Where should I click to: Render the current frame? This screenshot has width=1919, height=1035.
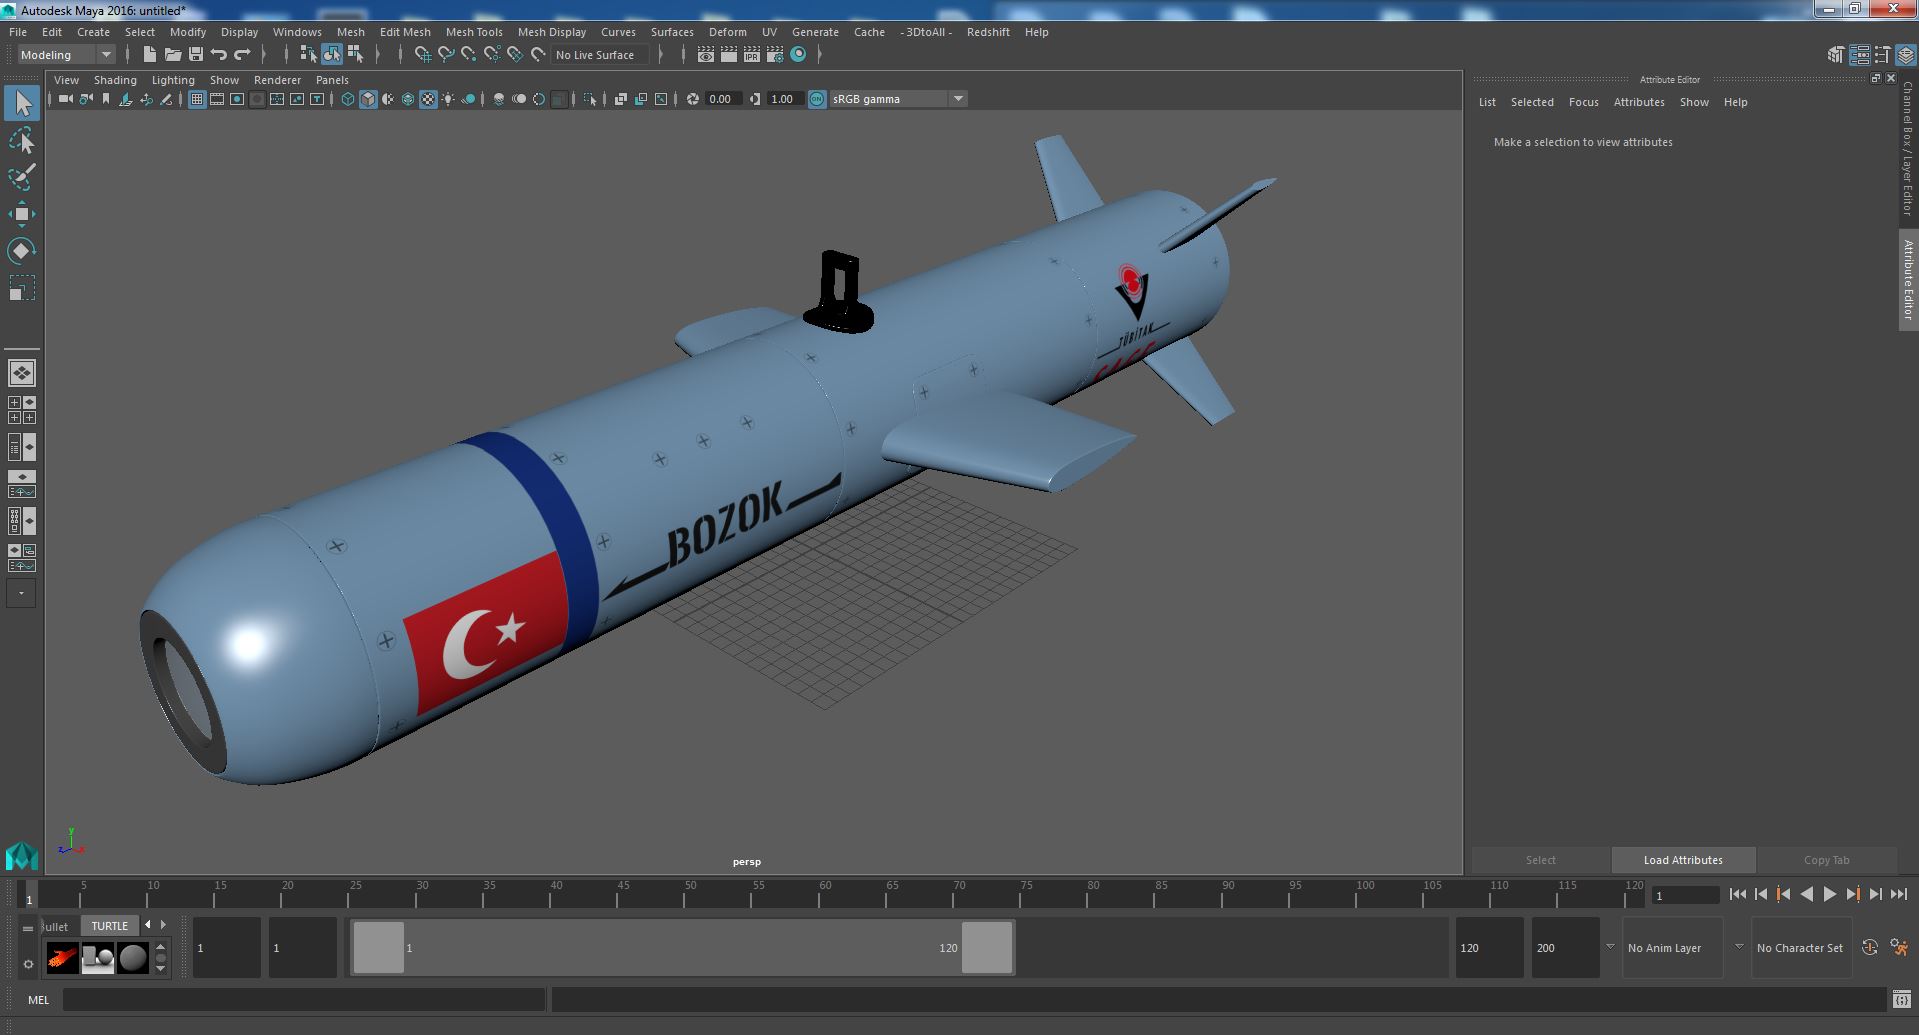pos(729,55)
